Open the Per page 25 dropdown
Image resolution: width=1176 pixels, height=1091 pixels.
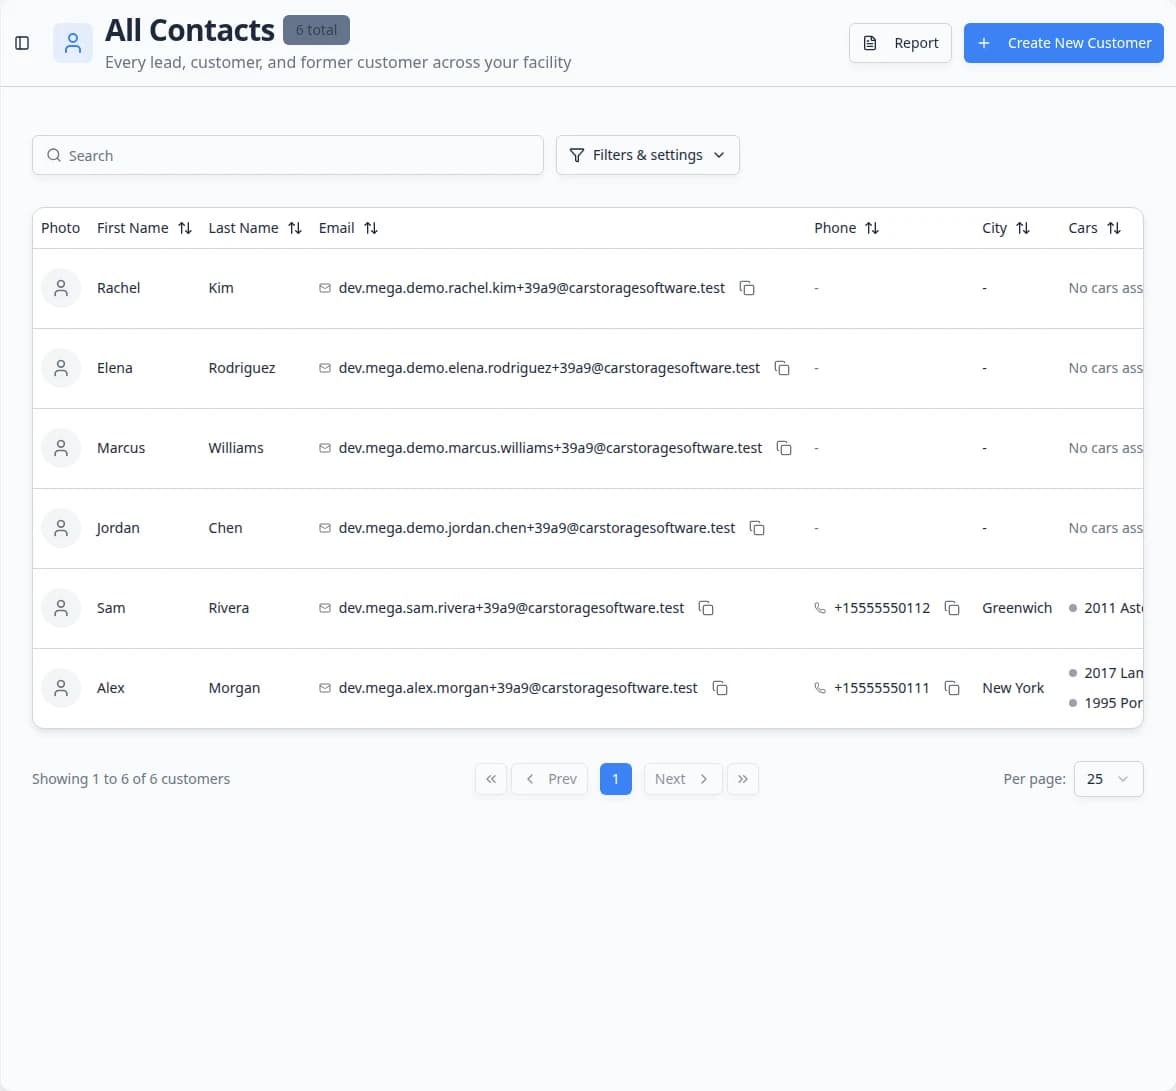click(x=1108, y=779)
